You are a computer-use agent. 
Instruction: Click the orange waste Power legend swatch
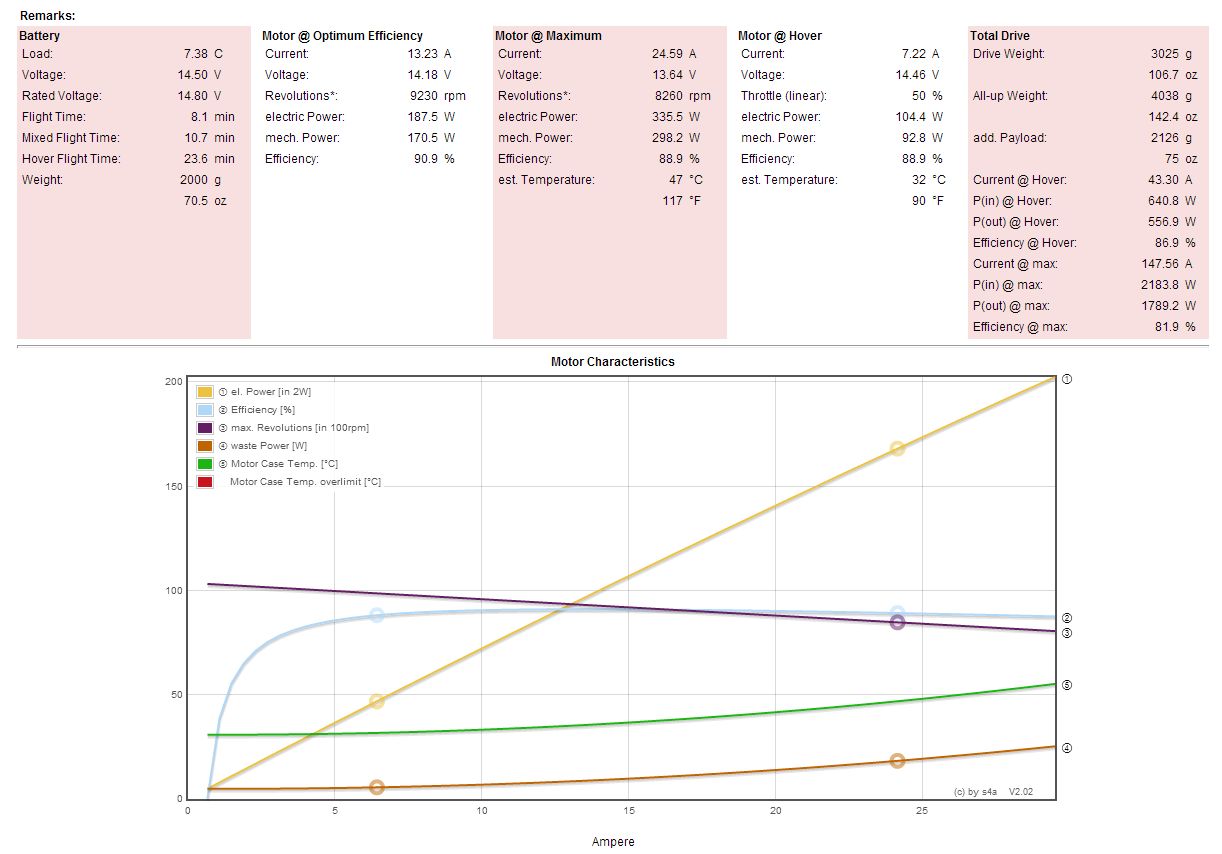(205, 446)
